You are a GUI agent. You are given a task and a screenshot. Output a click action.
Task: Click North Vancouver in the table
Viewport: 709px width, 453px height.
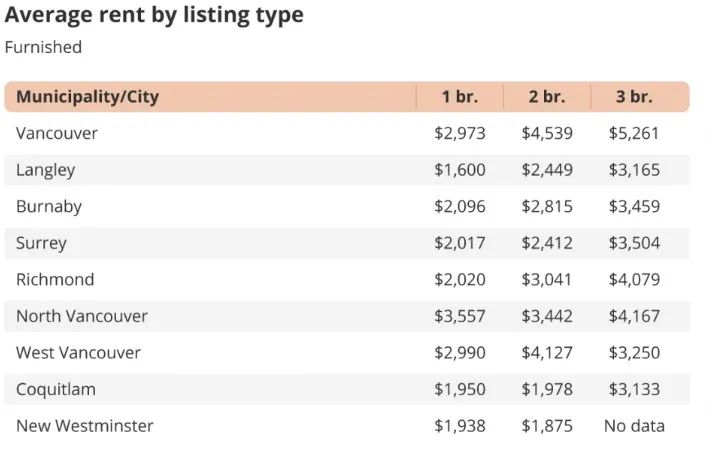(82, 316)
